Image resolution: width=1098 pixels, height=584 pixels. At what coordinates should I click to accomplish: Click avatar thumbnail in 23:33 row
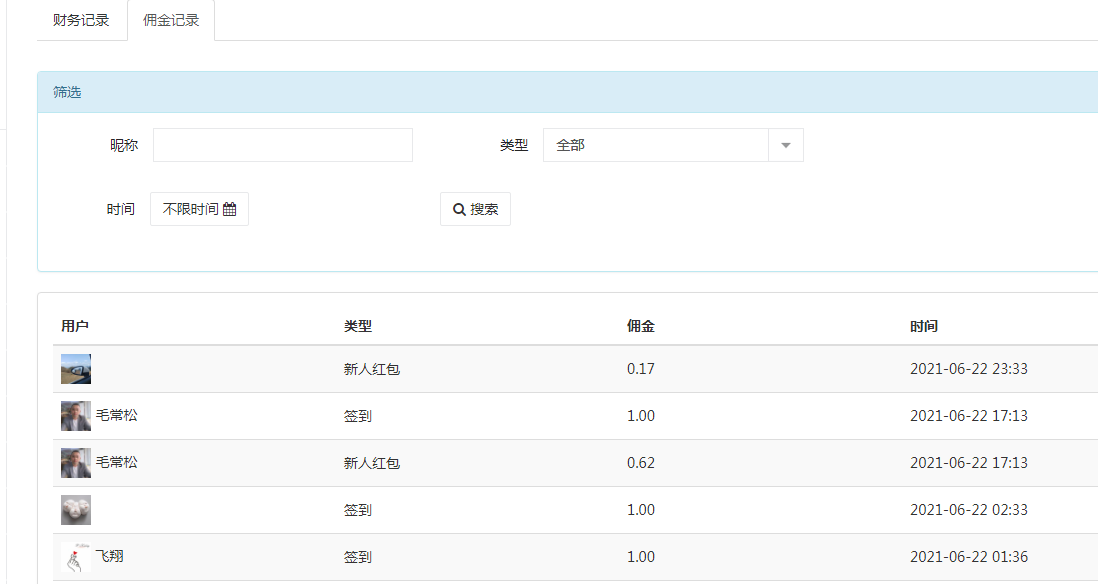tap(76, 369)
